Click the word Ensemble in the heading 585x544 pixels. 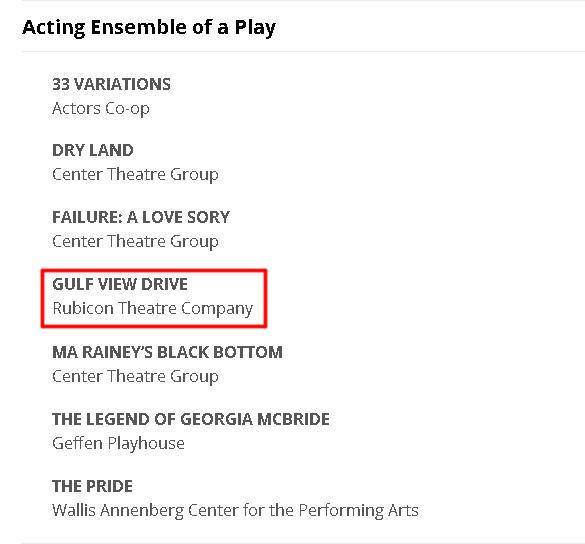click(139, 28)
